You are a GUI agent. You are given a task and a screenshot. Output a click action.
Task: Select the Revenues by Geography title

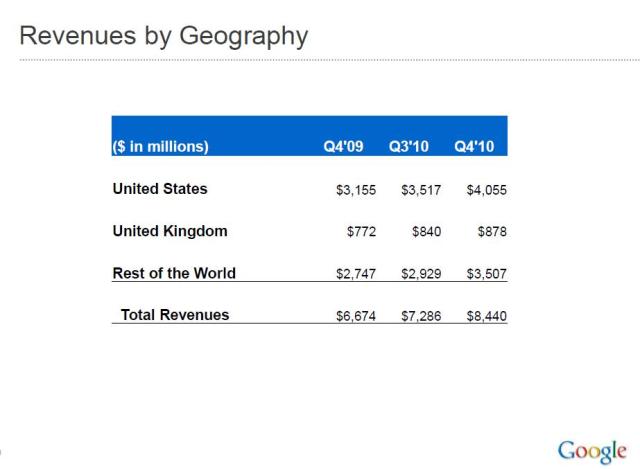[x=163, y=37]
